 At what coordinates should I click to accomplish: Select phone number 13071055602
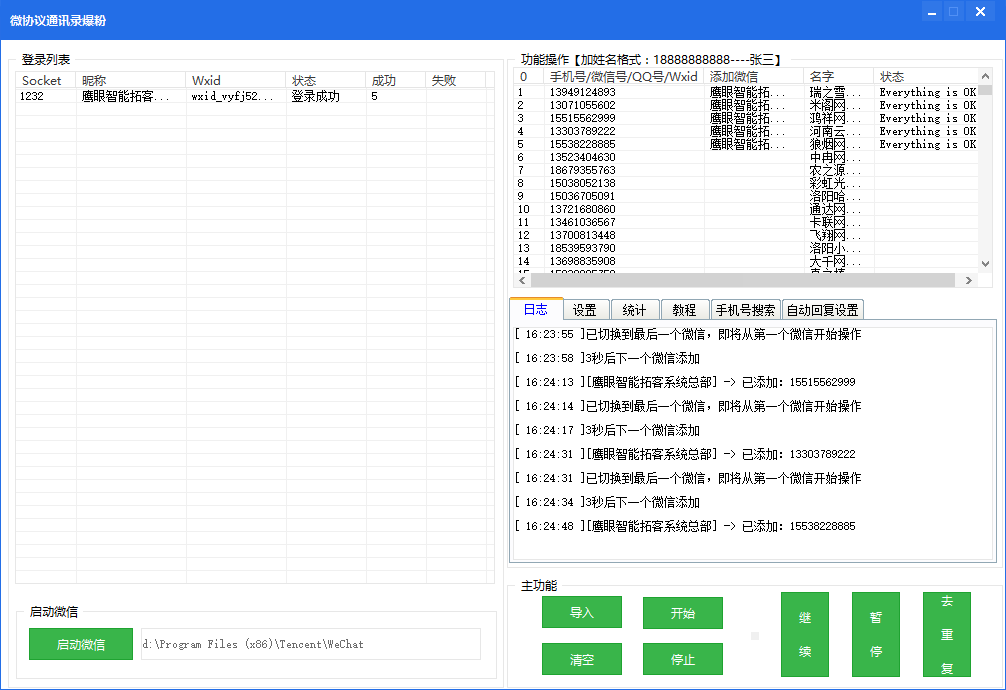coord(583,105)
